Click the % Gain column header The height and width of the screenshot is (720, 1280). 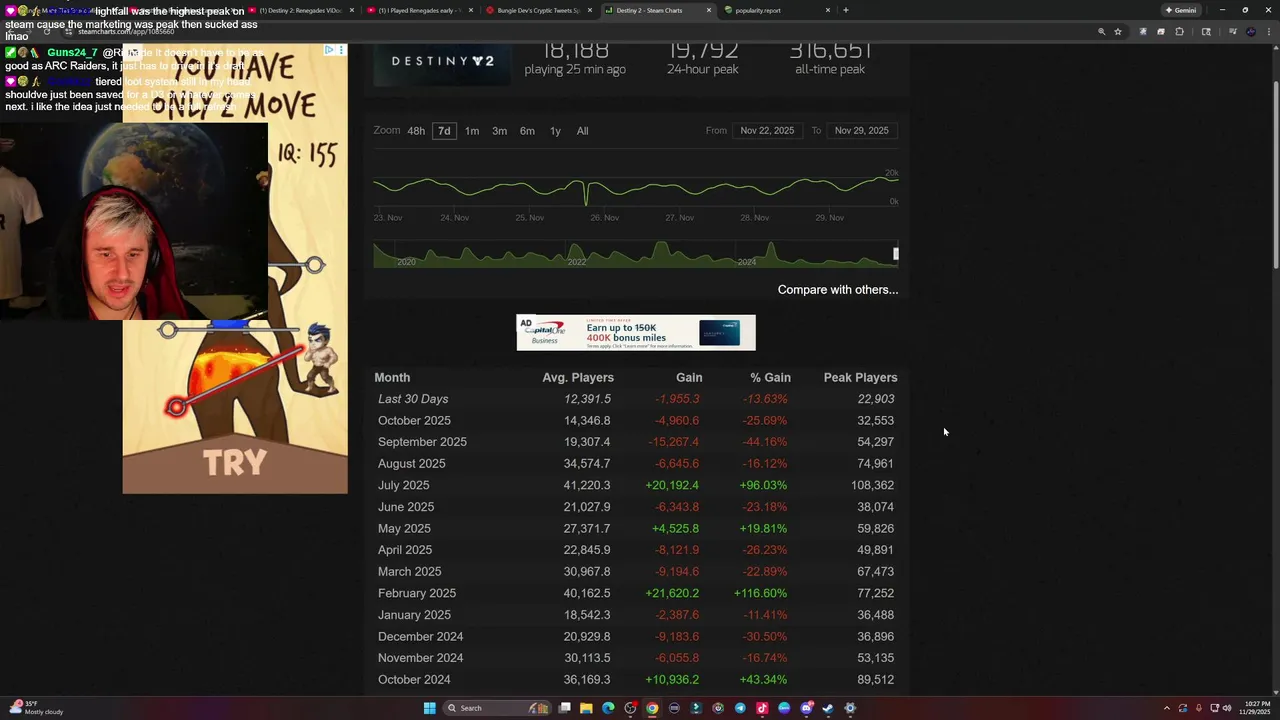coord(770,378)
